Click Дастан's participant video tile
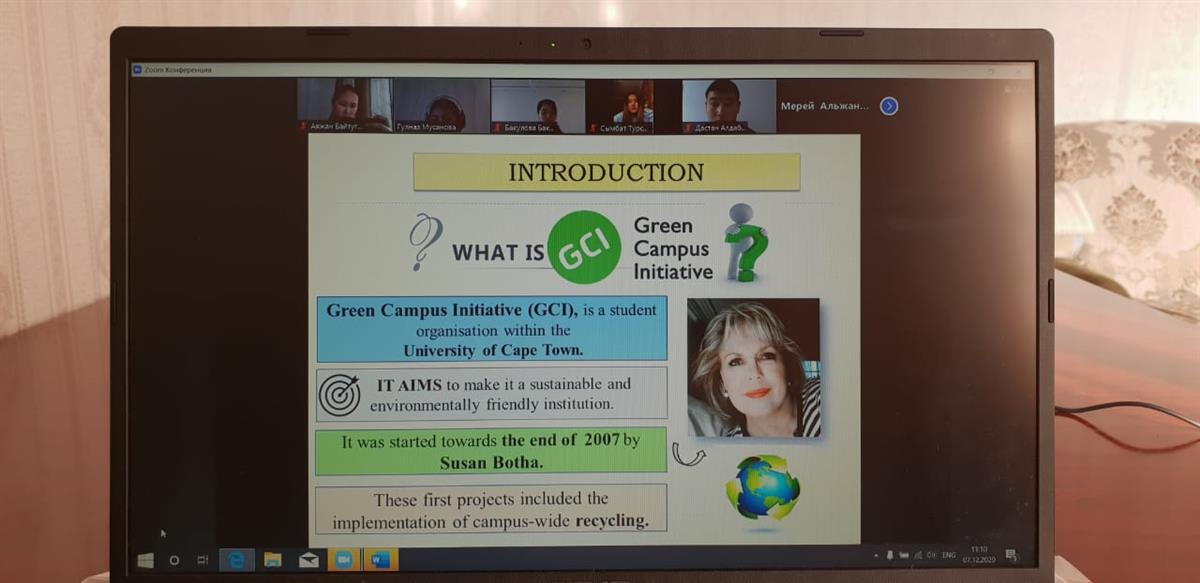This screenshot has height=583, width=1200. [729, 105]
